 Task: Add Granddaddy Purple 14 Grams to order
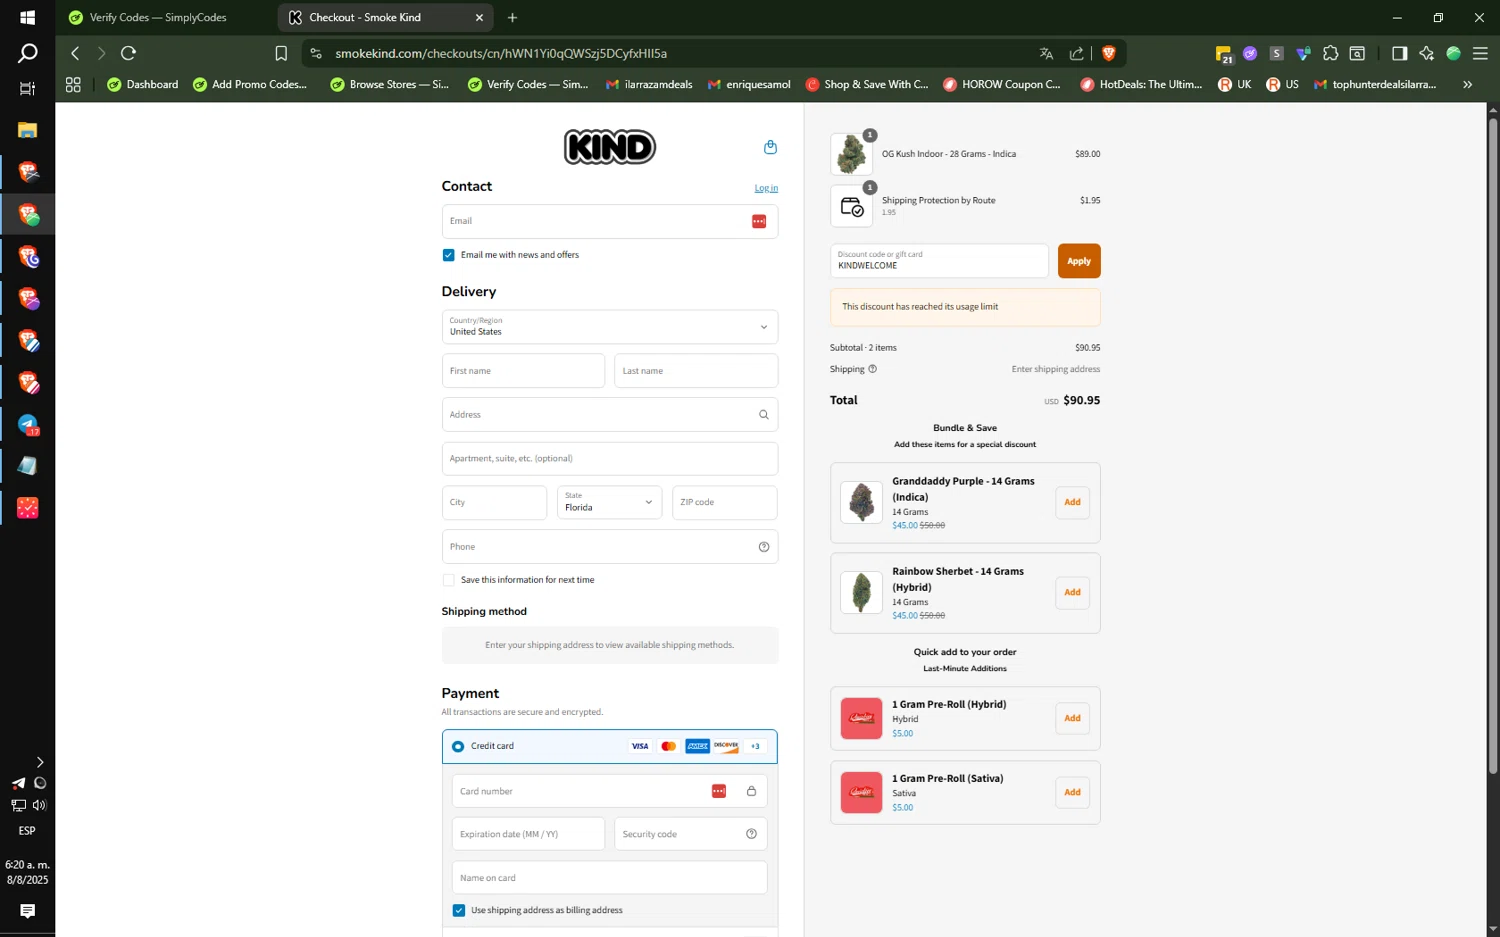[1072, 502]
